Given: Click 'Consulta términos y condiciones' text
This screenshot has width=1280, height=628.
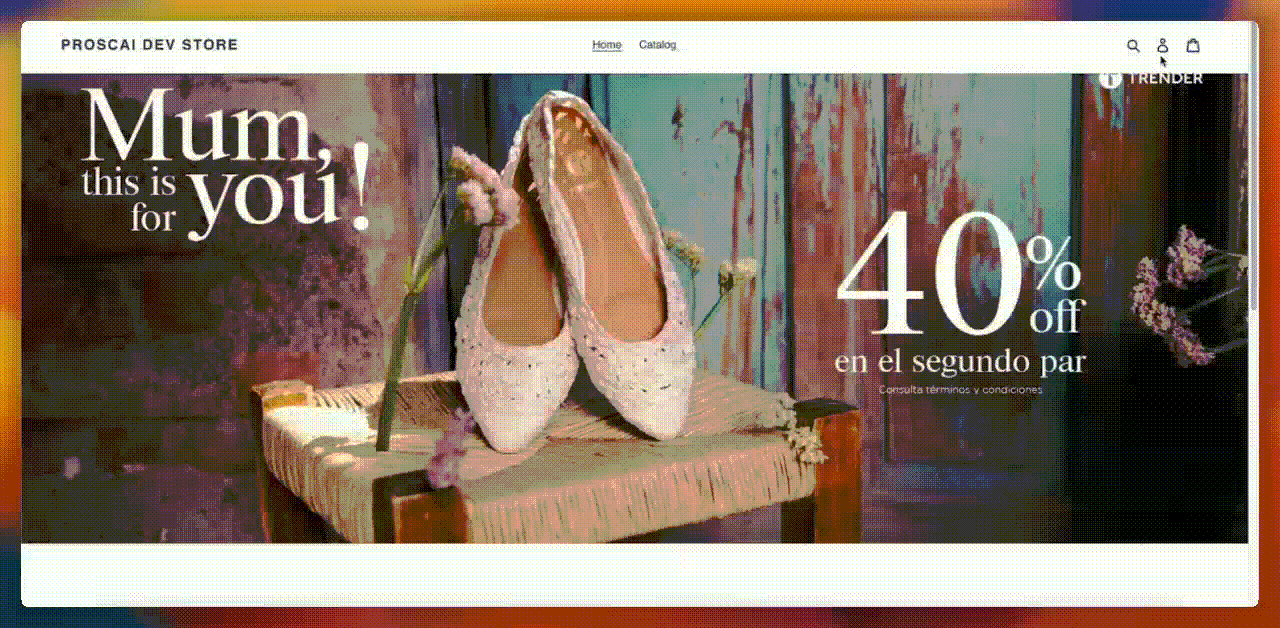Looking at the screenshot, I should point(960,390).
